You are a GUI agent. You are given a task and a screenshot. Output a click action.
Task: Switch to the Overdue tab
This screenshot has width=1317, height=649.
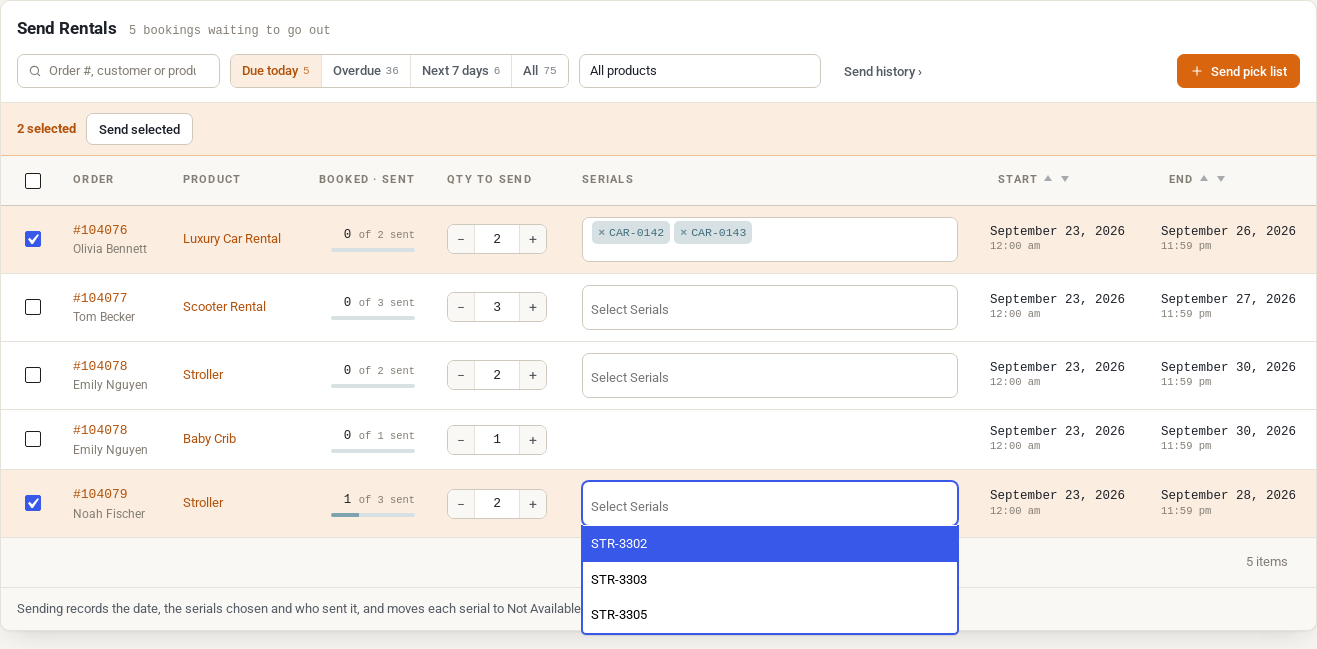coord(366,71)
